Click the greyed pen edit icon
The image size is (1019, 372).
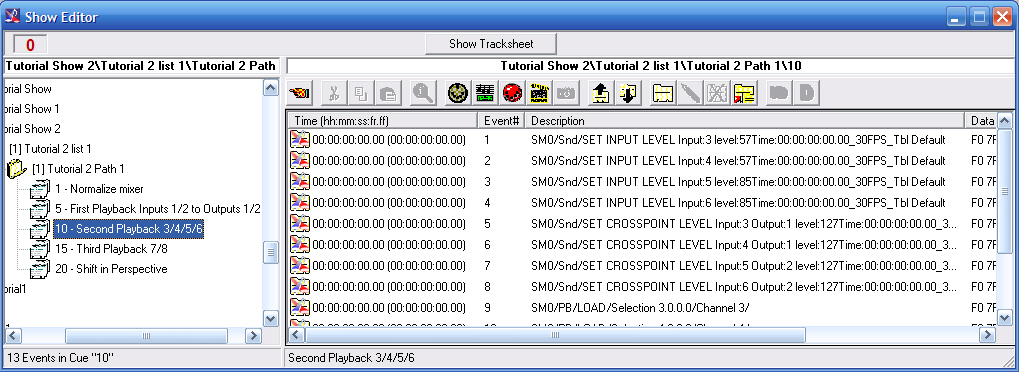pyautogui.click(x=690, y=93)
